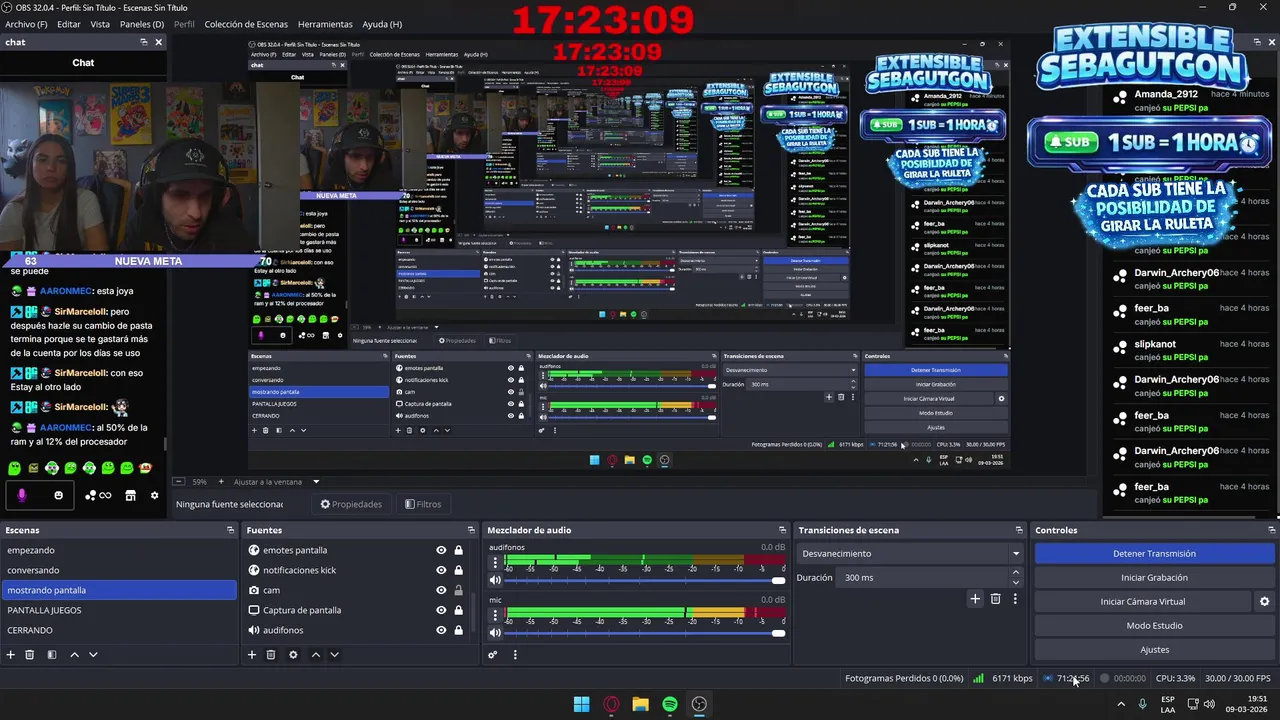Show hidden system tray icons chevron
The height and width of the screenshot is (720, 1280).
(1120, 704)
